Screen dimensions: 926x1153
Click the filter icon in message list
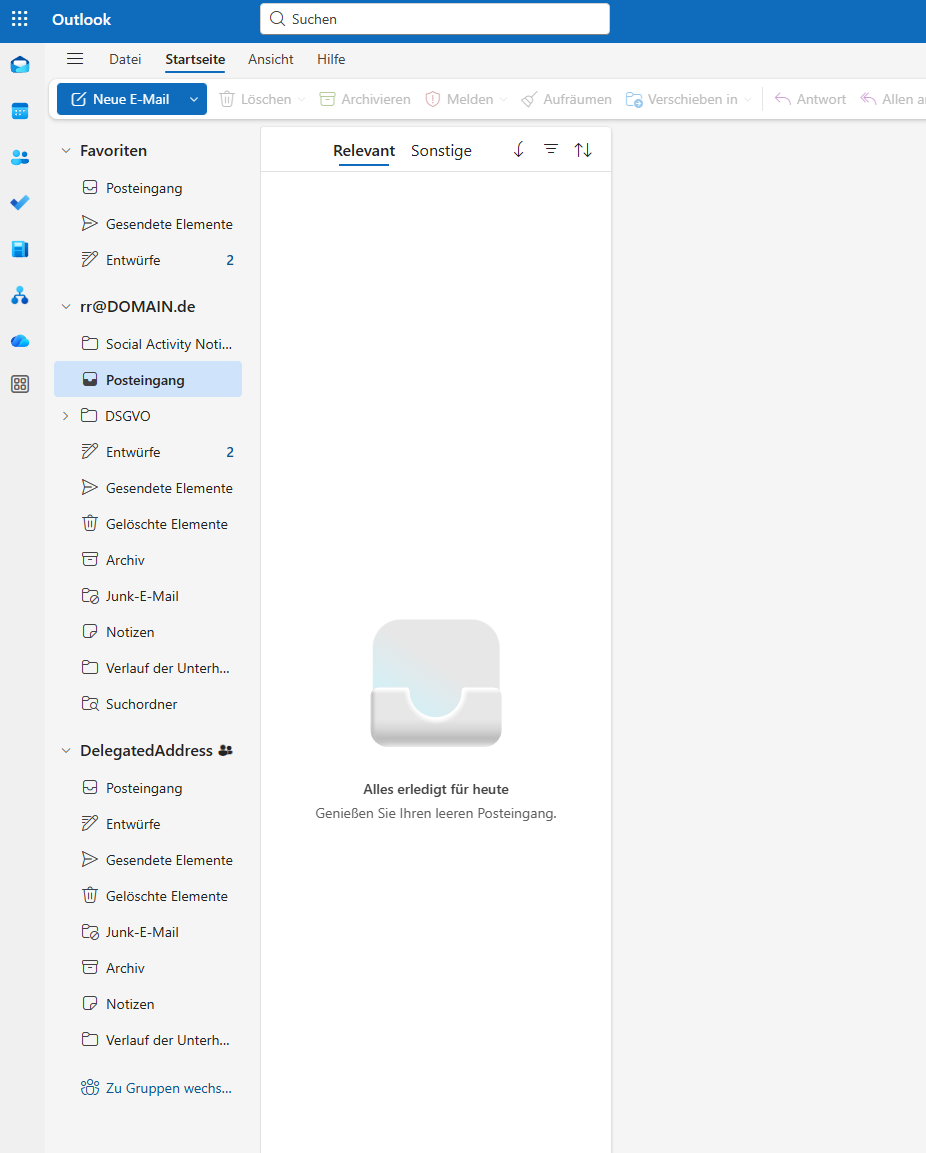coord(551,150)
